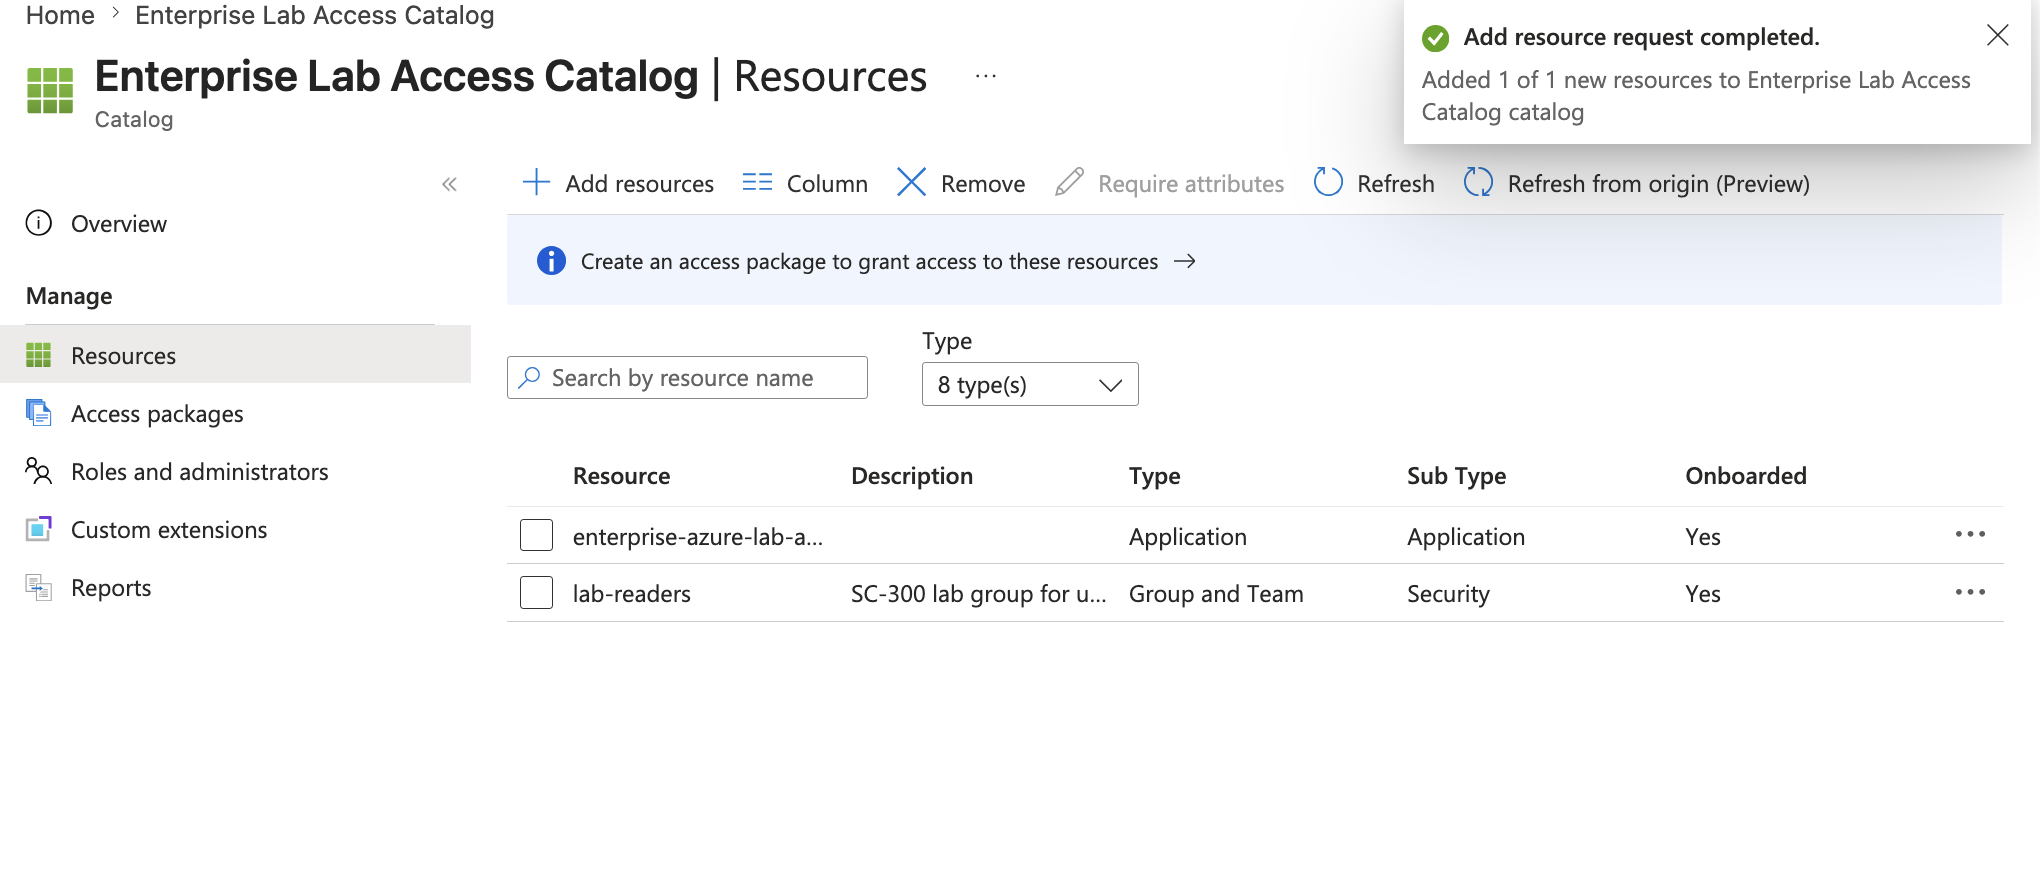Screen dimensions: 2040x882
Task: Dismiss the Add resource request notification
Action: tap(1997, 36)
